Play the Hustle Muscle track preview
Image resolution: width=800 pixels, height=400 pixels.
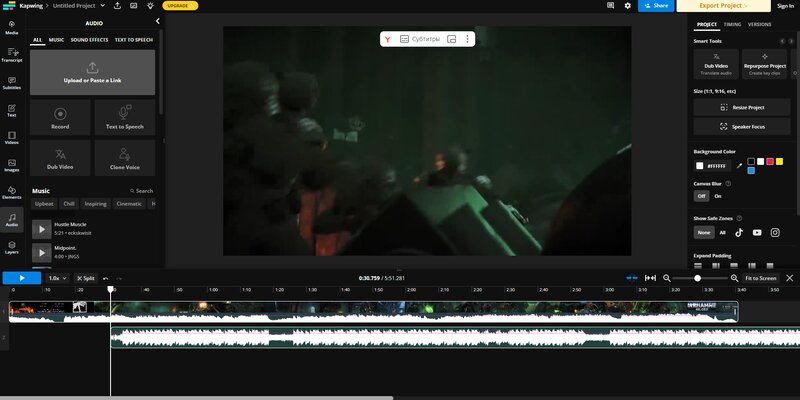click(42, 229)
